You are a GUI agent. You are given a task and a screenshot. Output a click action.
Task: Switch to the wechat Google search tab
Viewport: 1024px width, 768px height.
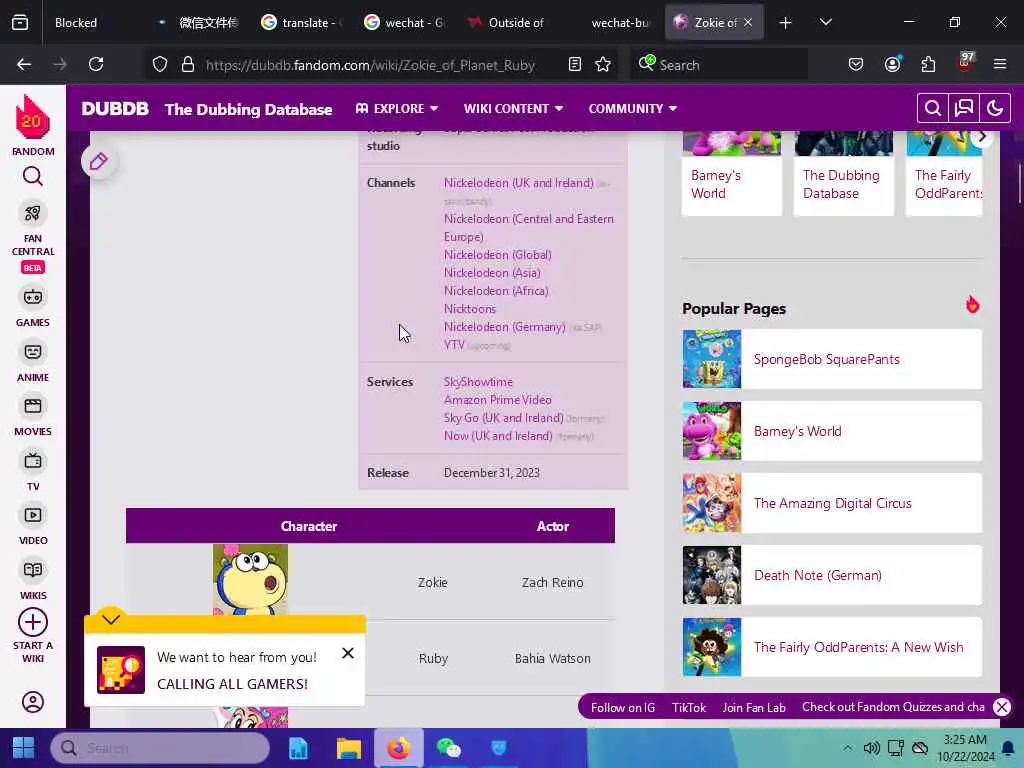(407, 22)
